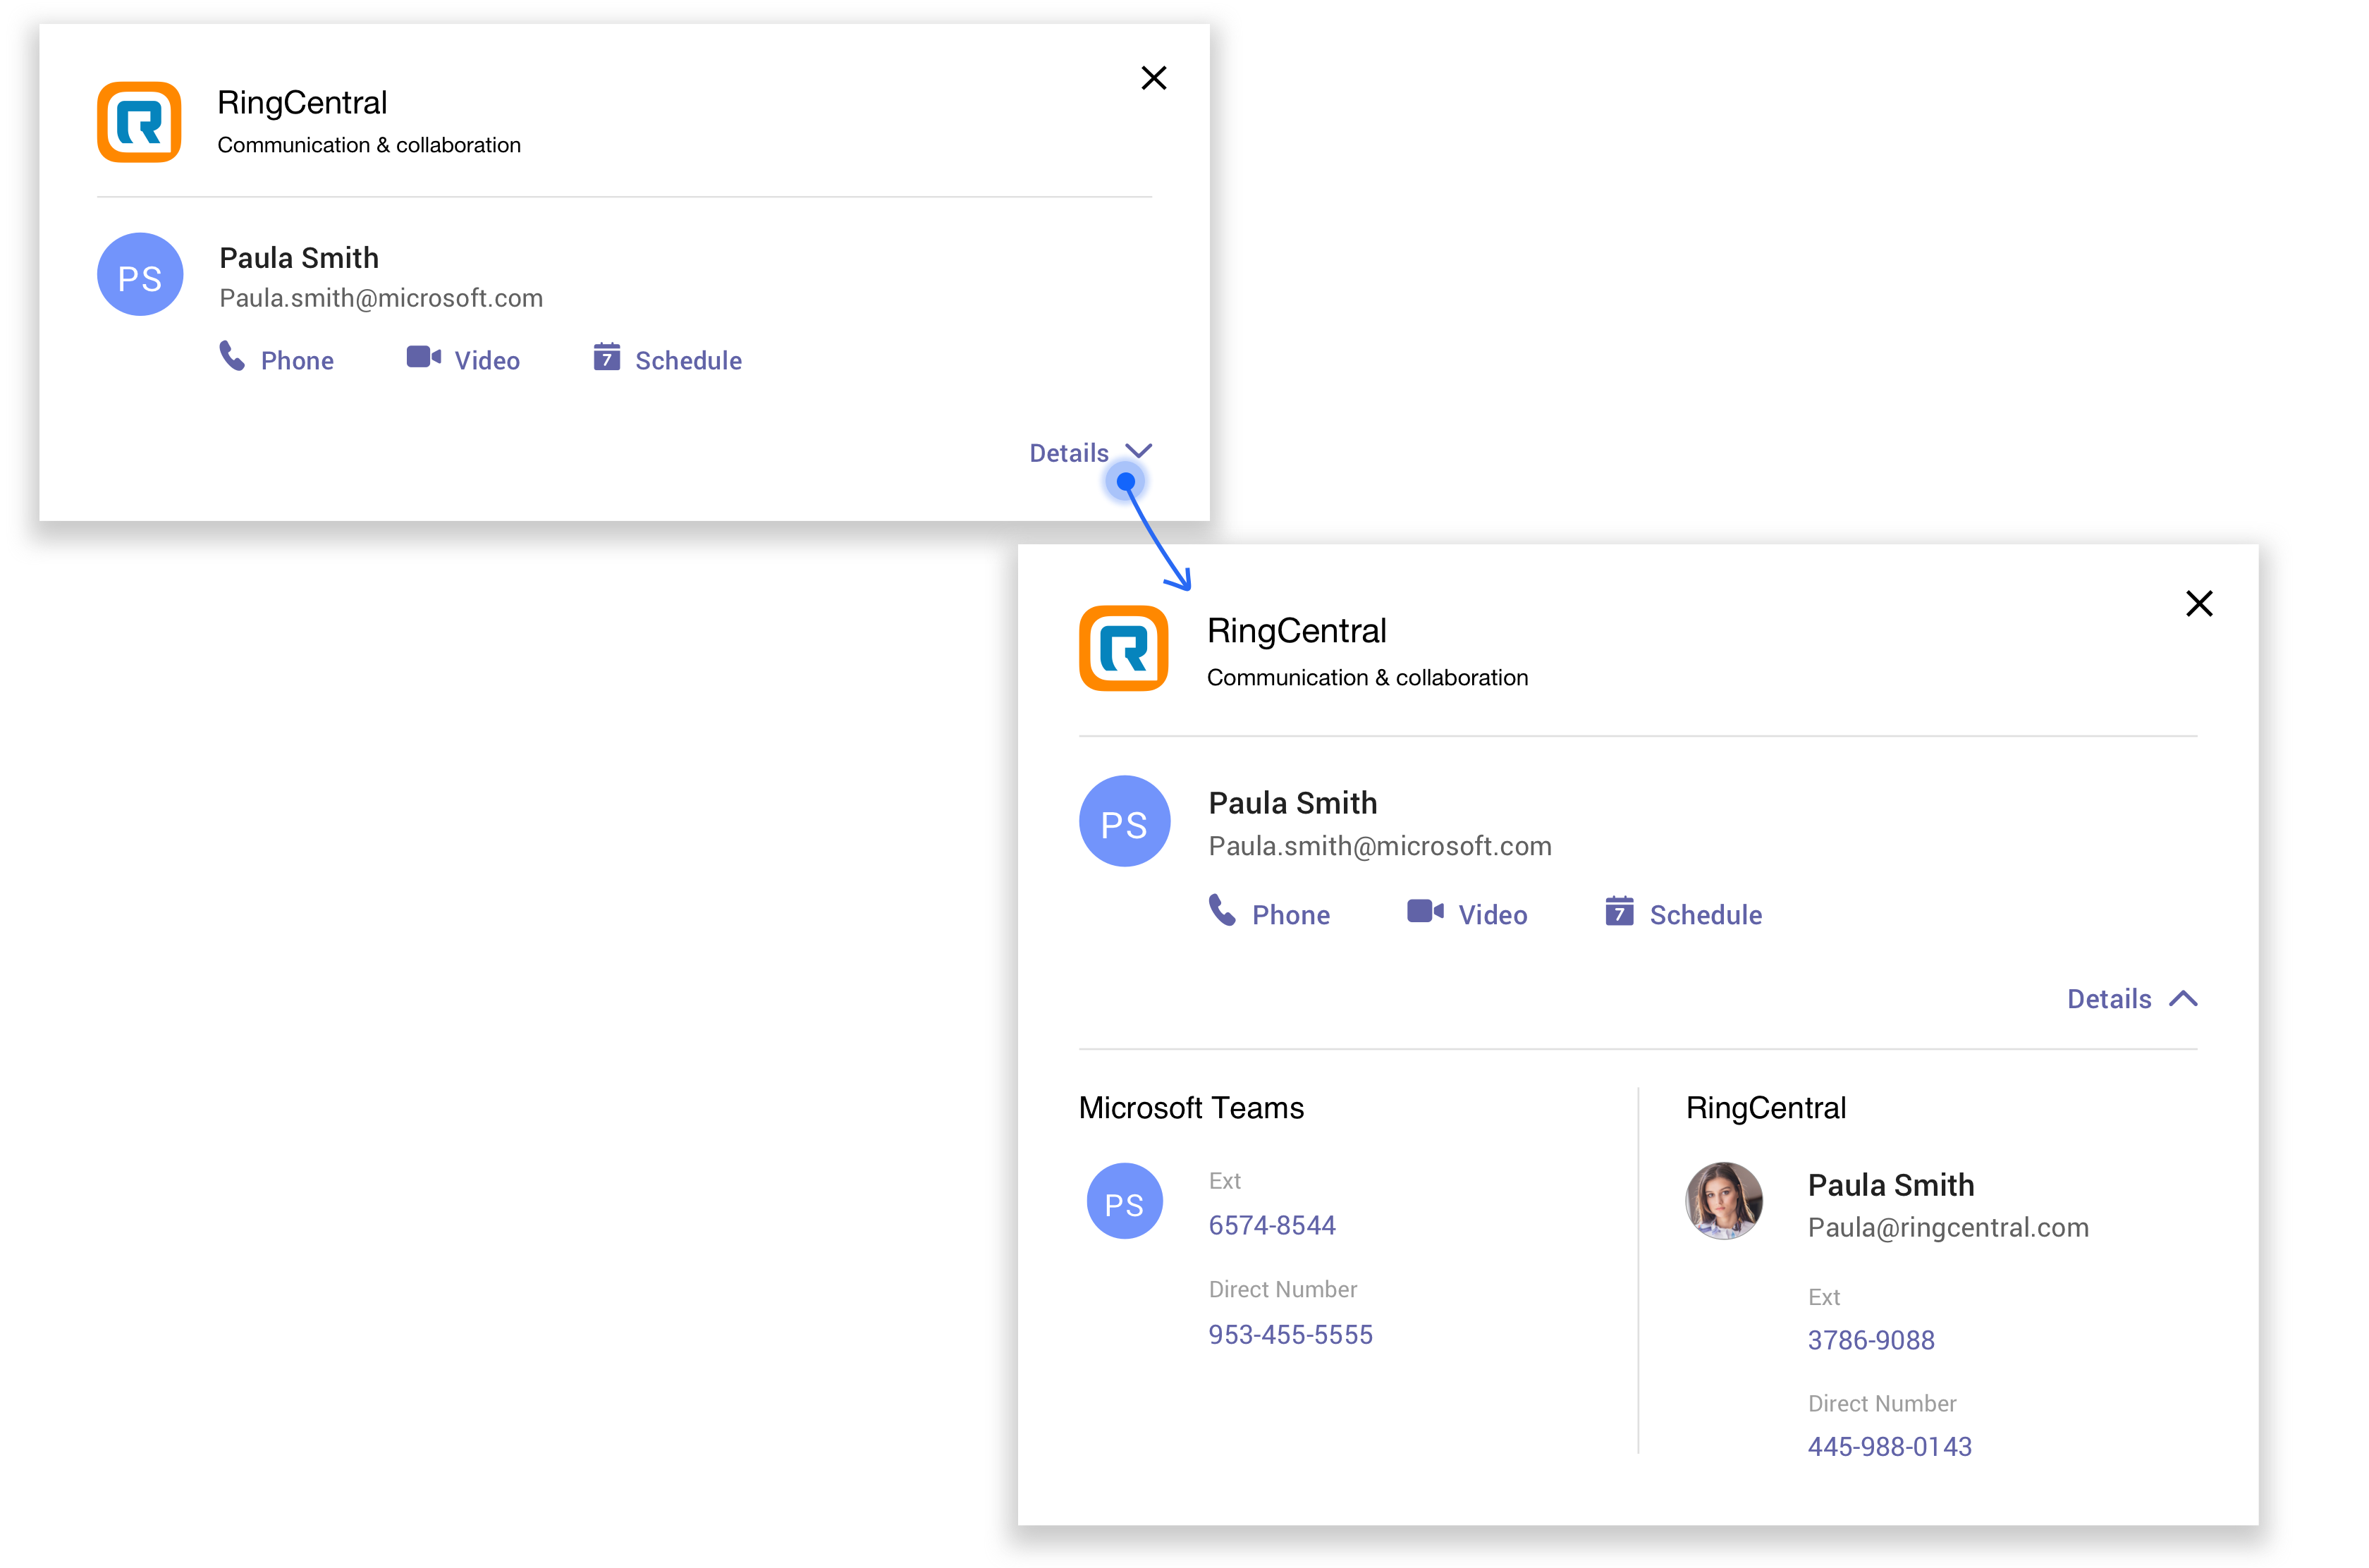Click Video camera icon in collapsed card

[x=423, y=357]
